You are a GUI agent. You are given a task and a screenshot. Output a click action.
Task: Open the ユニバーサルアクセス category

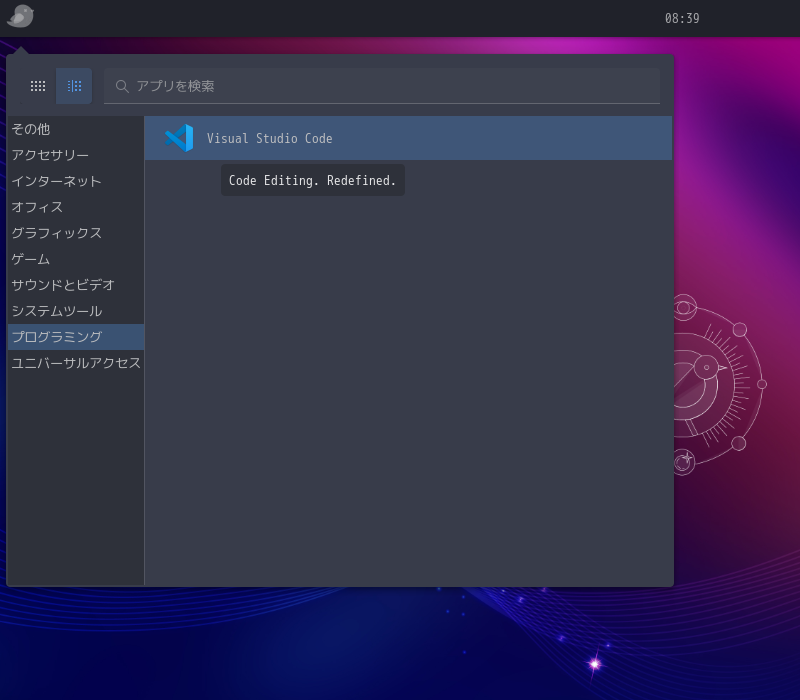[76, 363]
